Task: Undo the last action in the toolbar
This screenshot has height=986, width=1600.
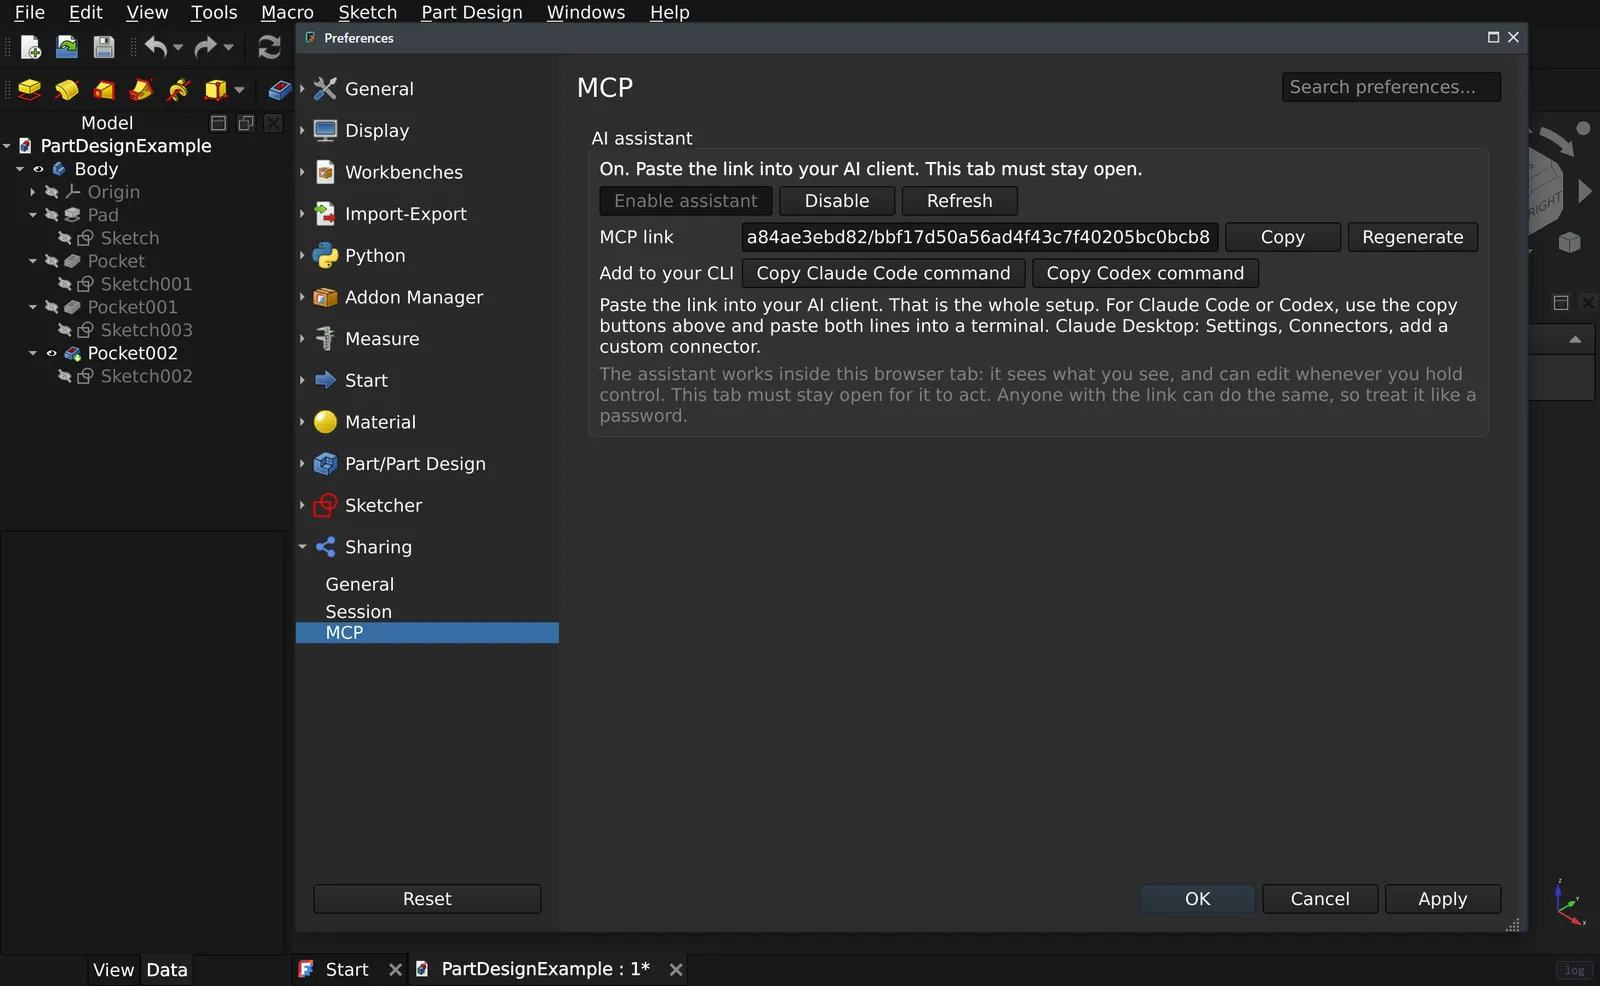Action: tap(156, 47)
